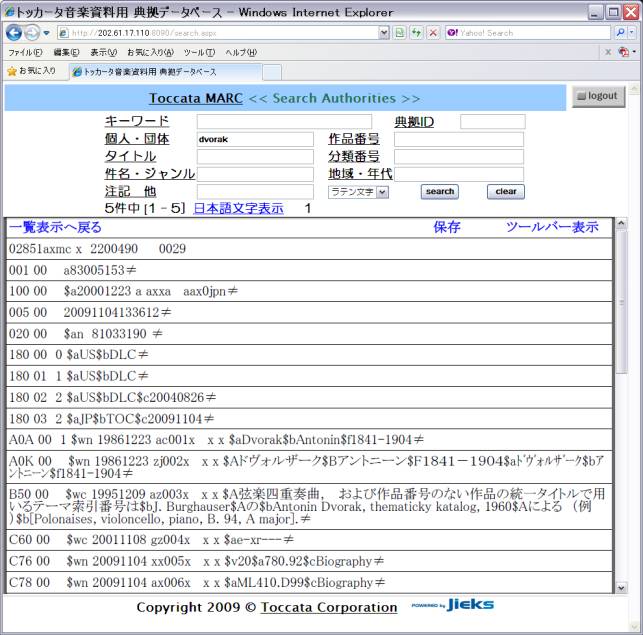Click the logout button
The height and width of the screenshot is (635, 643).
(598, 96)
